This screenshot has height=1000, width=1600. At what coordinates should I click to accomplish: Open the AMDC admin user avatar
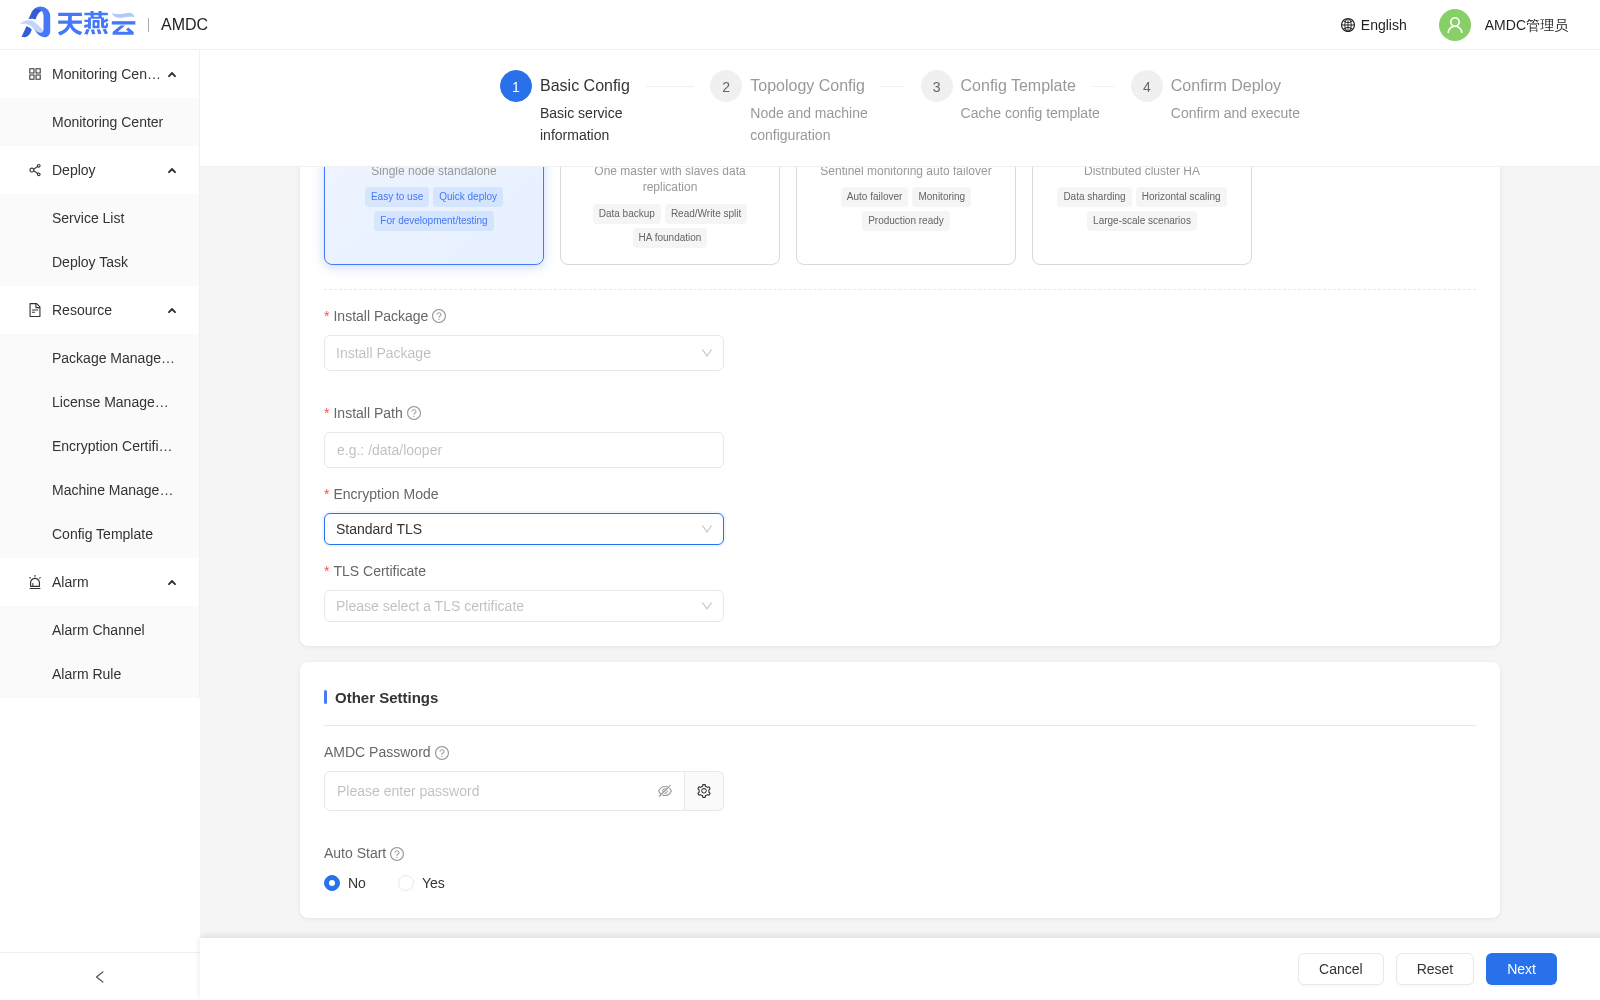click(1455, 25)
